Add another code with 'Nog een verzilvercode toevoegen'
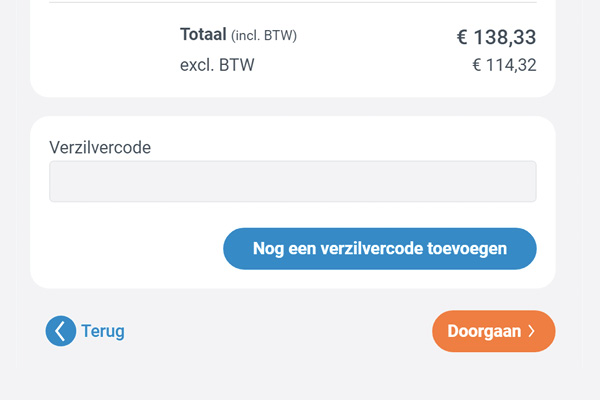Viewport: 600px width, 400px height. [x=380, y=249]
